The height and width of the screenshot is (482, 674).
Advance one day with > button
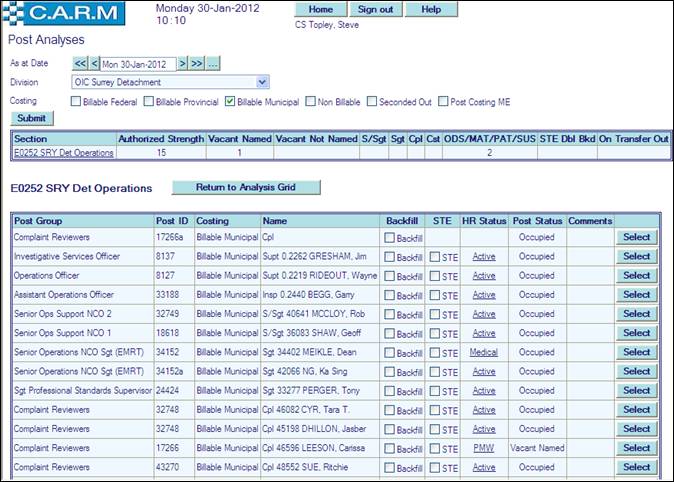click(183, 63)
